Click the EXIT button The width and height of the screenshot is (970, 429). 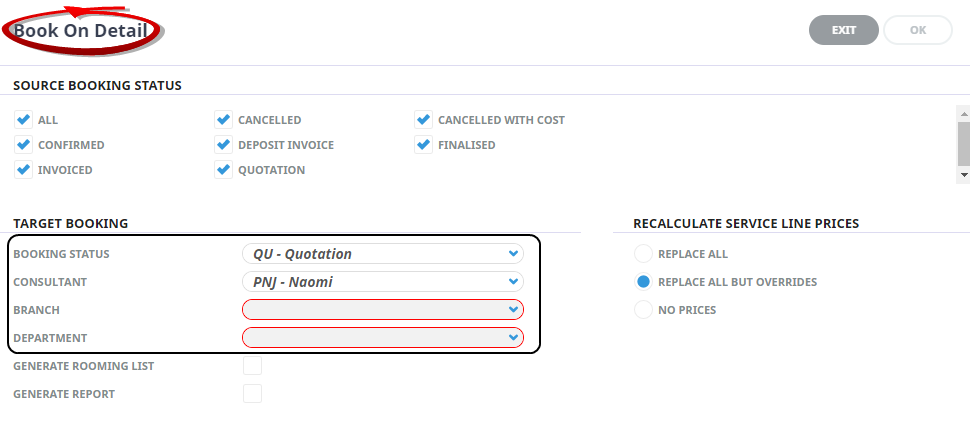[843, 30]
